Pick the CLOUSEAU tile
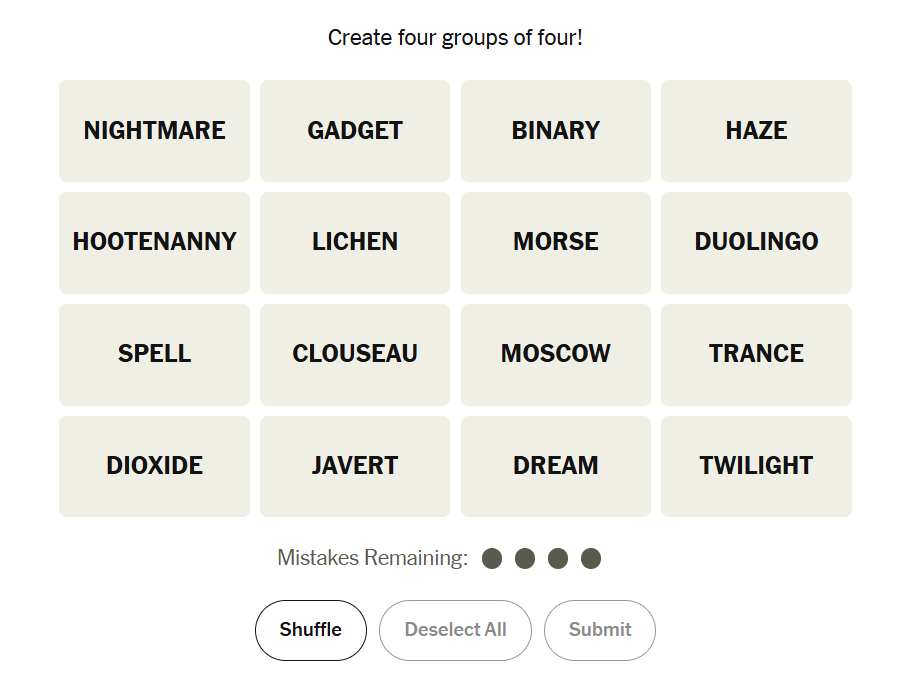Screen dimensions: 908x691 tap(355, 354)
